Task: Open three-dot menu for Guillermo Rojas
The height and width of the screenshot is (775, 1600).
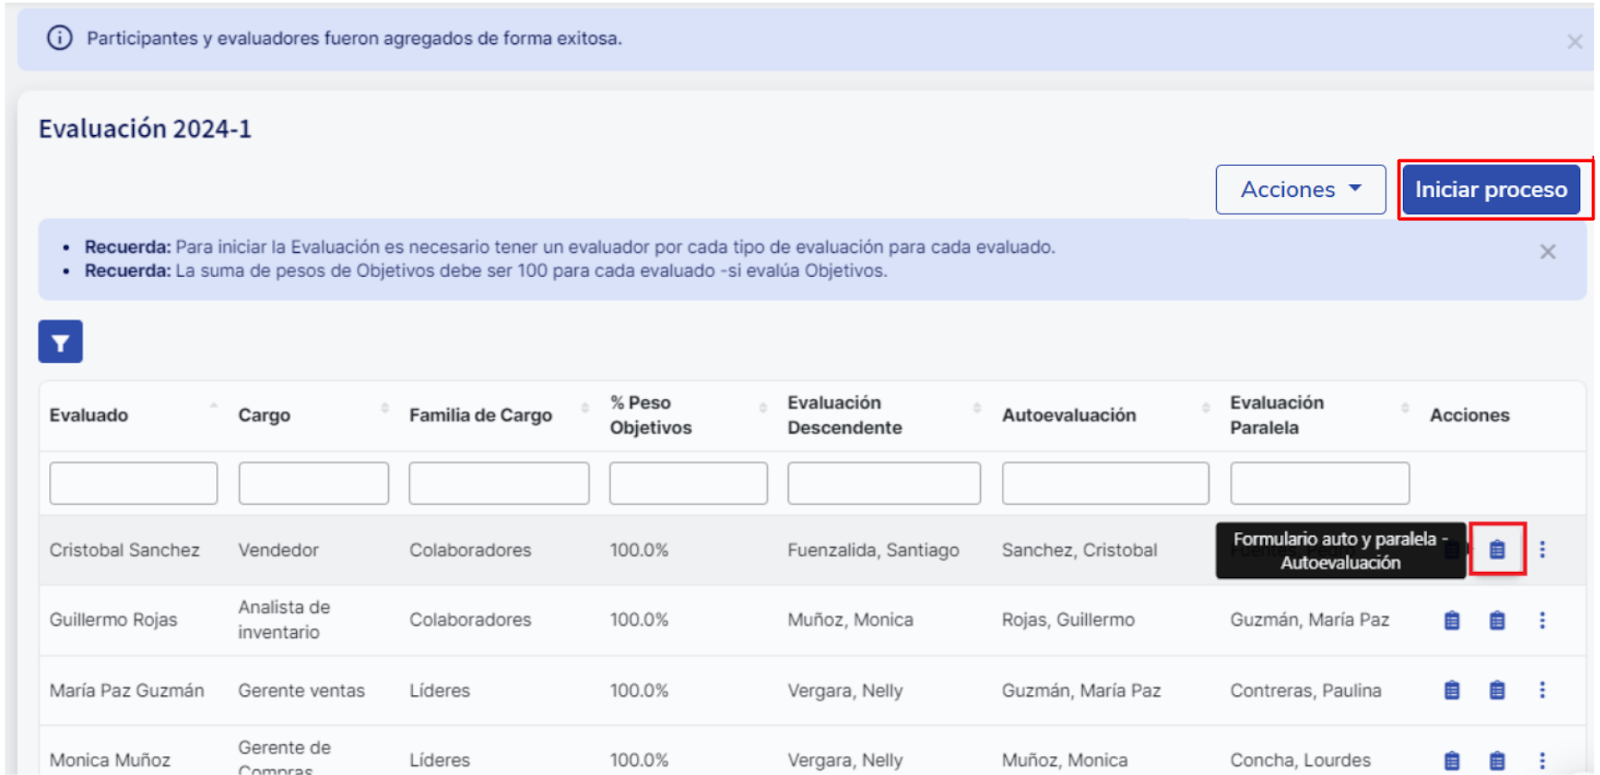Action: 1542,621
